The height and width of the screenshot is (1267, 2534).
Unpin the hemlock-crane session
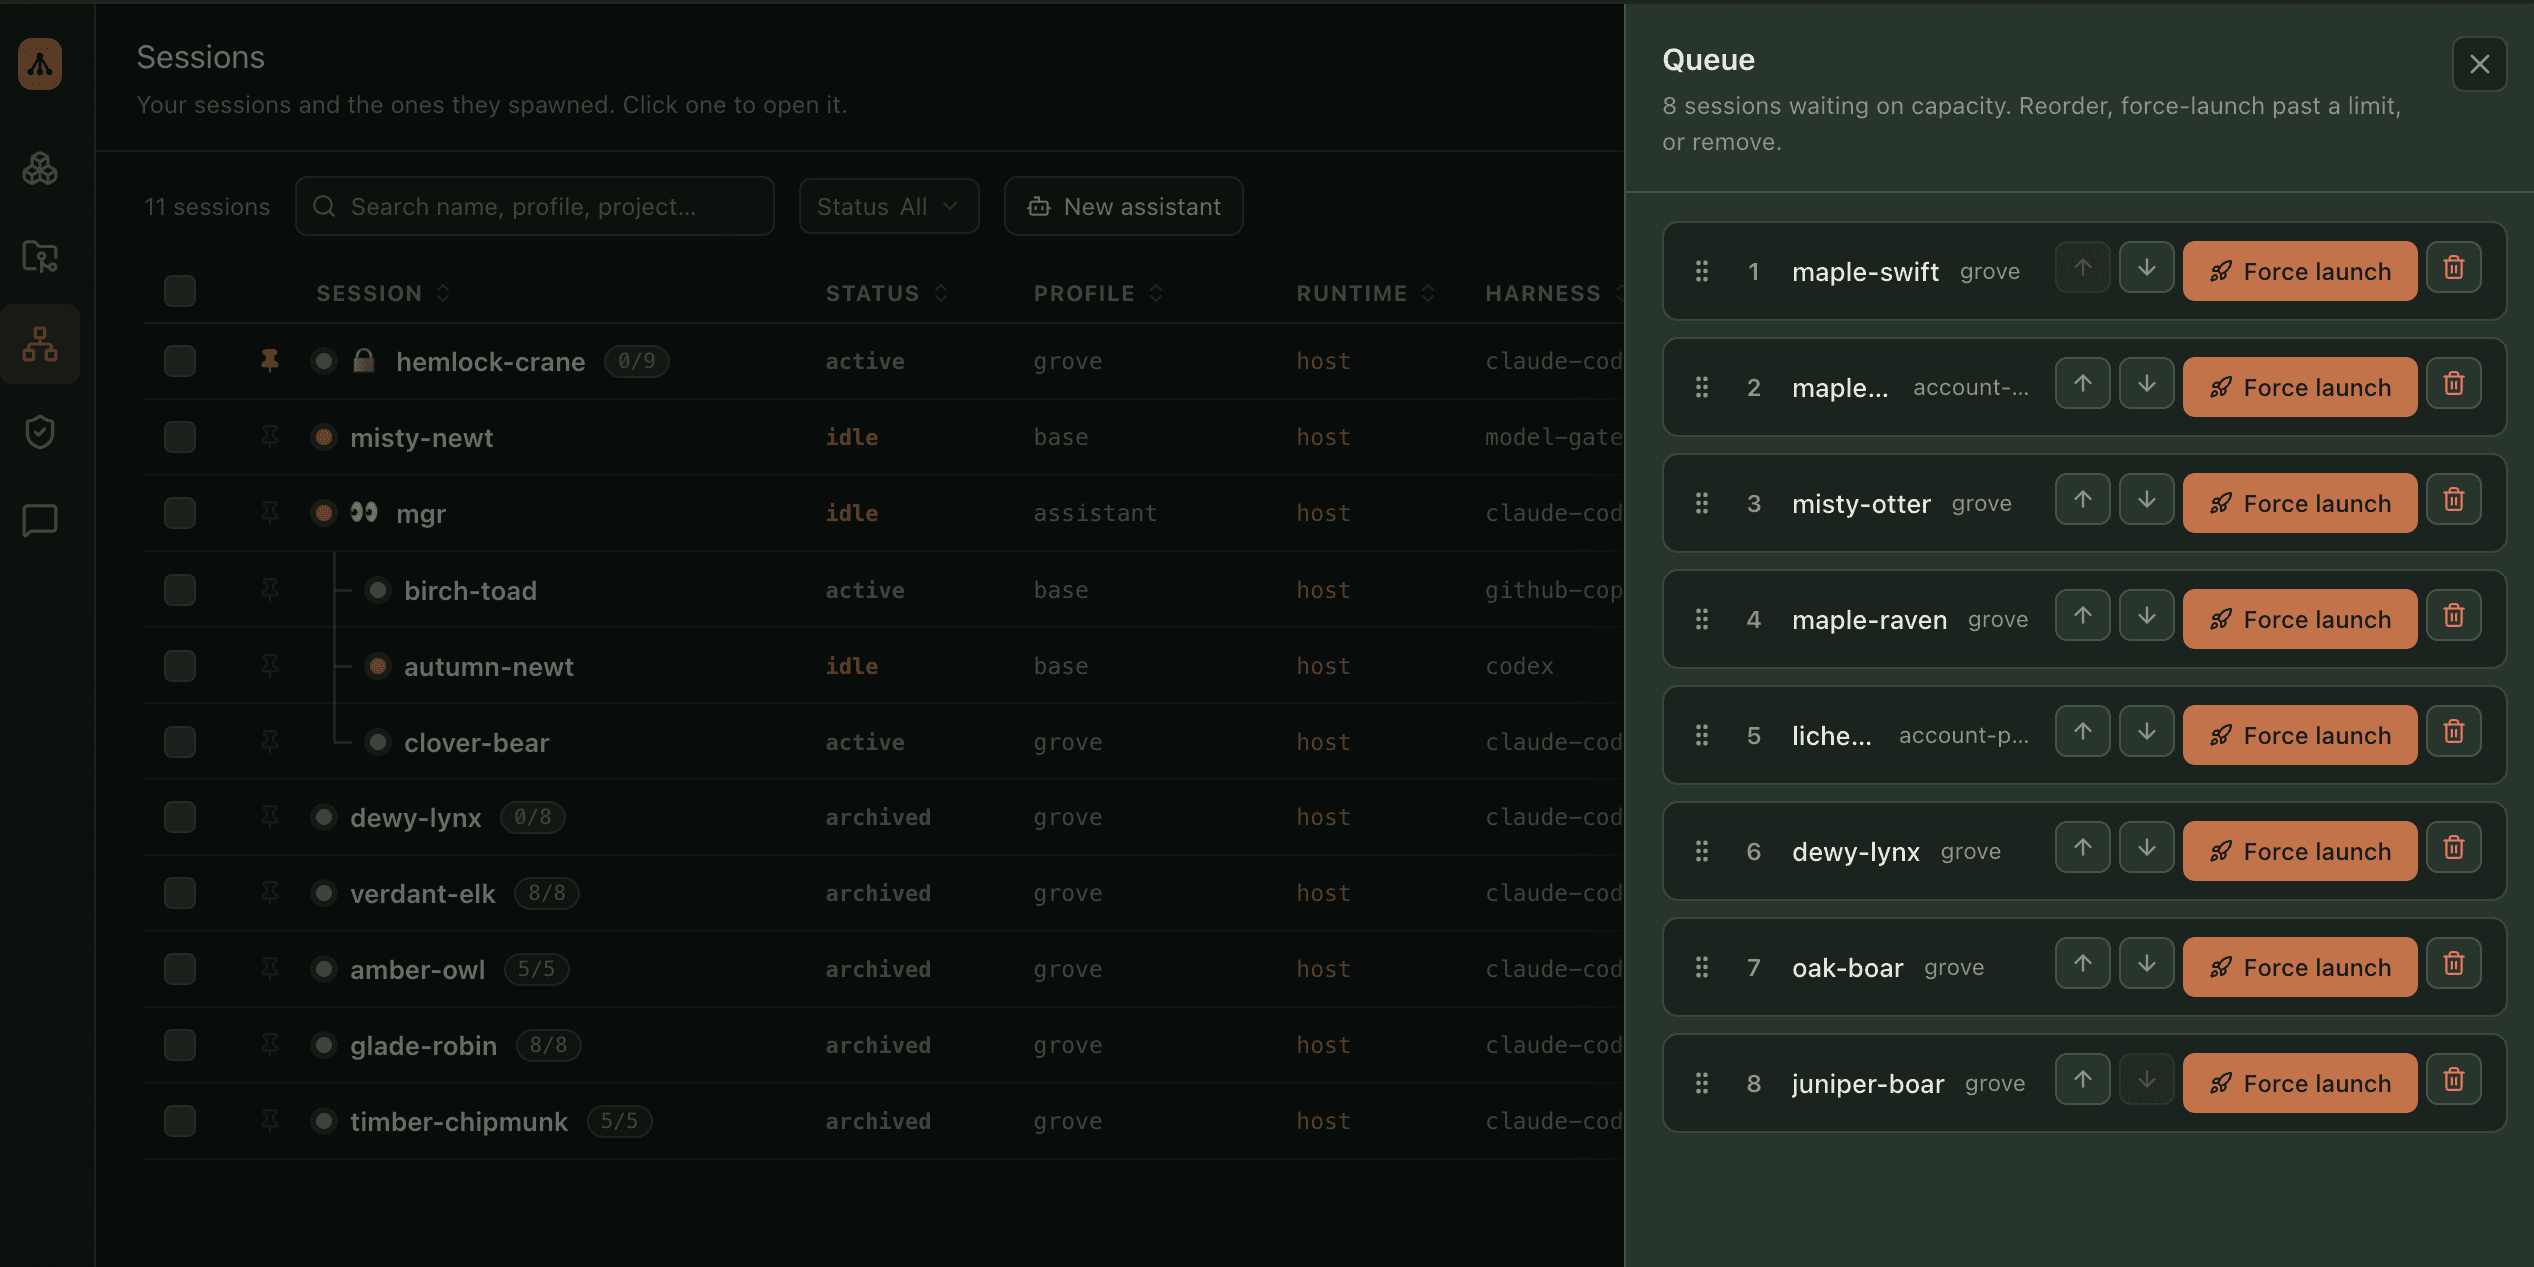[269, 360]
